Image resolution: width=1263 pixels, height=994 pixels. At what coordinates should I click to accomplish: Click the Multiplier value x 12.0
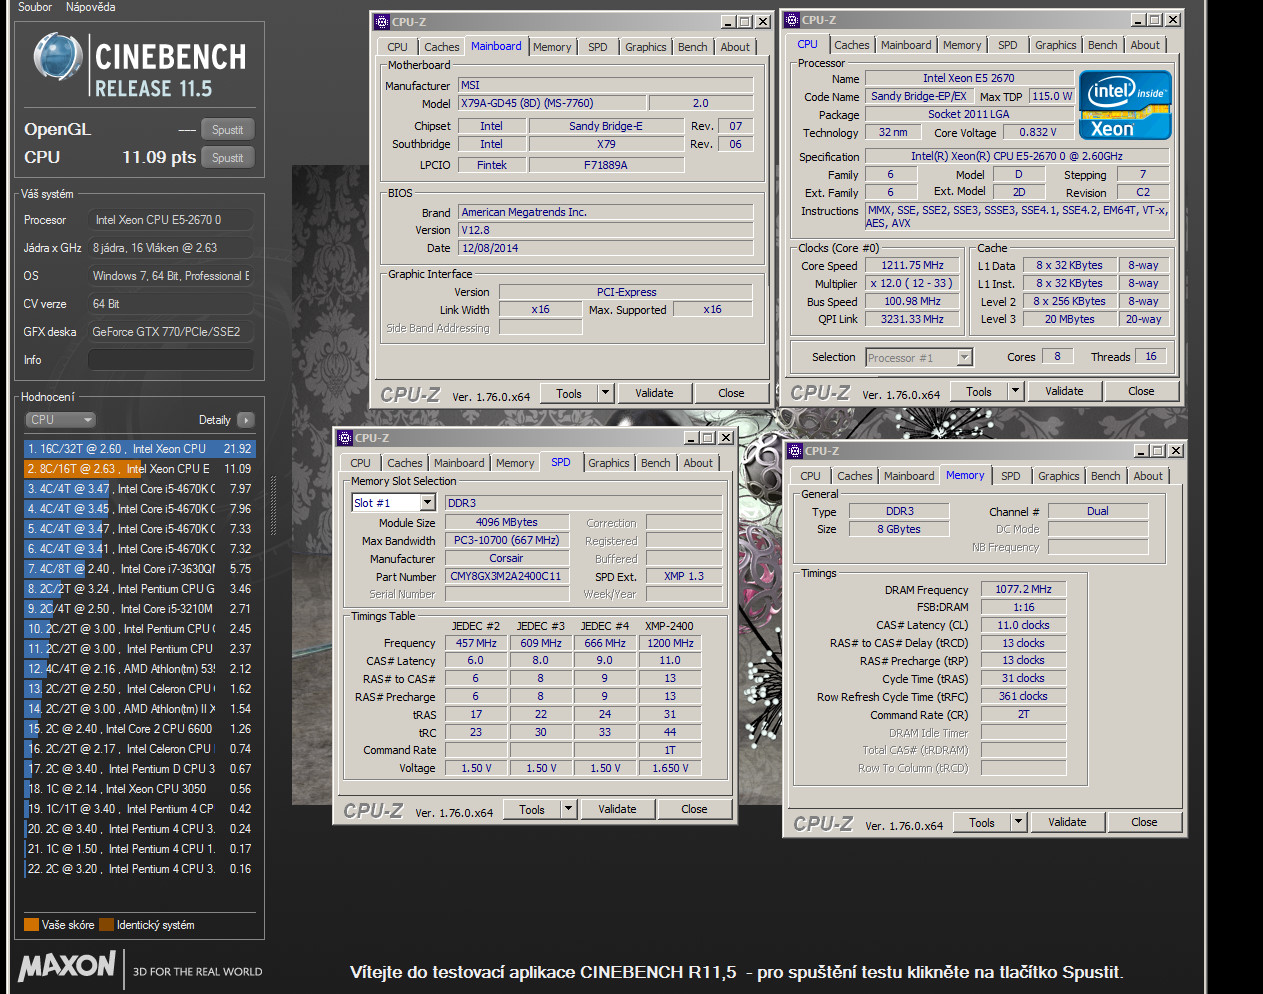(912, 284)
